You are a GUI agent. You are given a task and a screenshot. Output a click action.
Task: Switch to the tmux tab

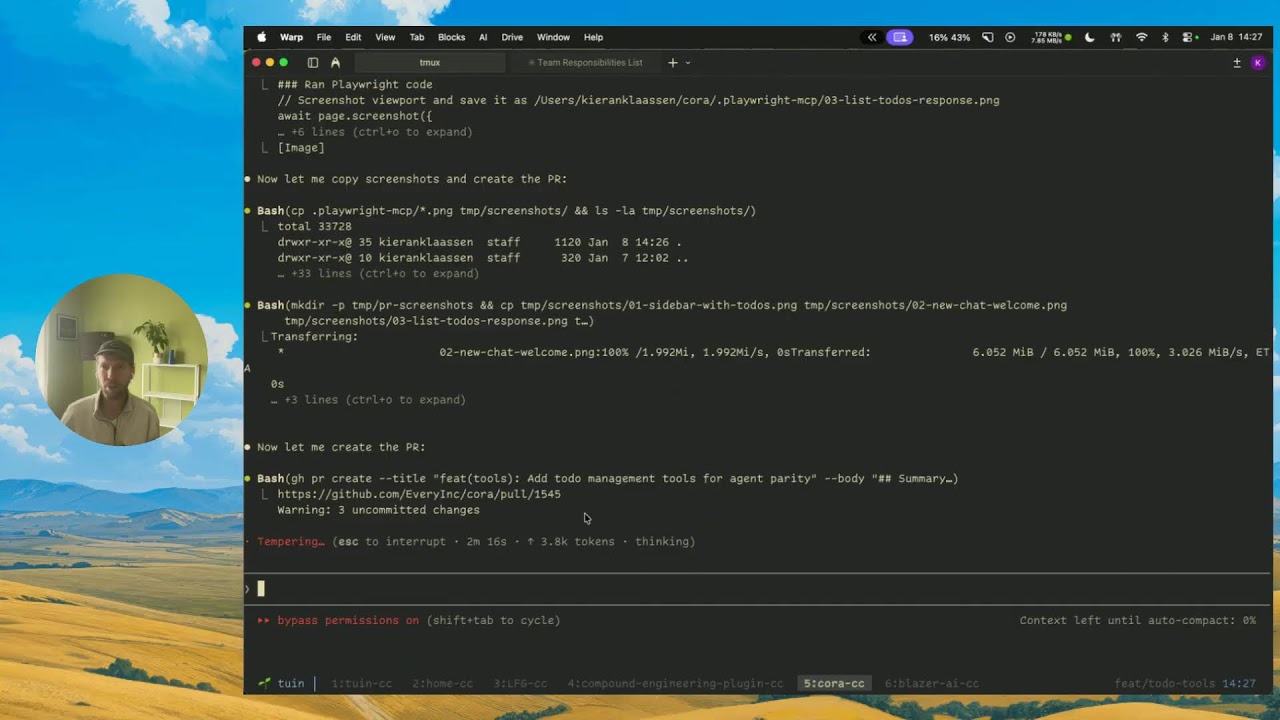(x=430, y=62)
